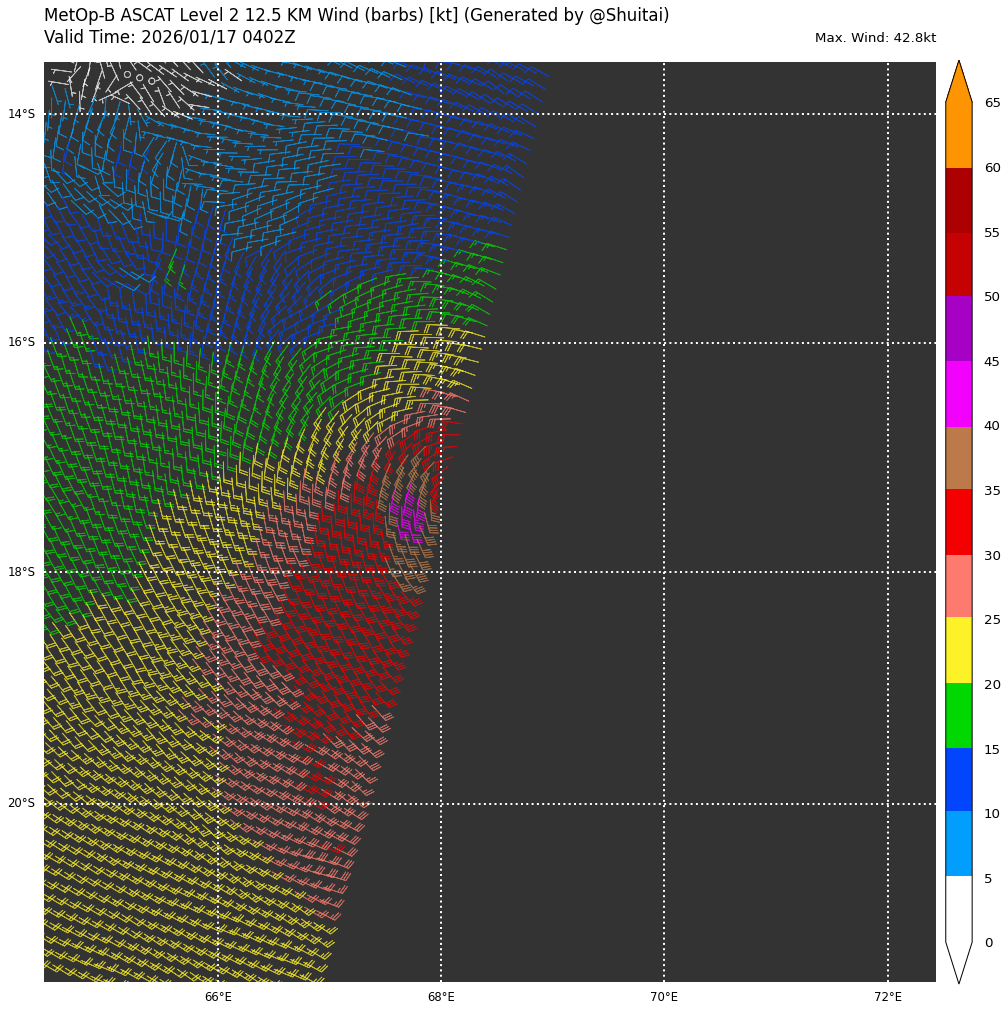Click the white arrow tip below the colorbar
The height and width of the screenshot is (1011, 1008).
[x=958, y=960]
